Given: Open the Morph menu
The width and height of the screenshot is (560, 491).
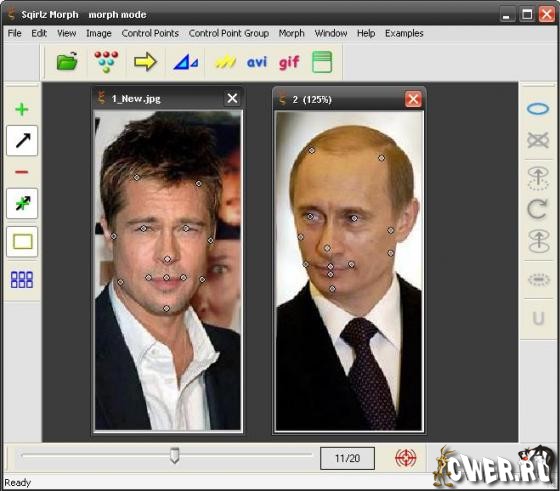Looking at the screenshot, I should pos(291,33).
